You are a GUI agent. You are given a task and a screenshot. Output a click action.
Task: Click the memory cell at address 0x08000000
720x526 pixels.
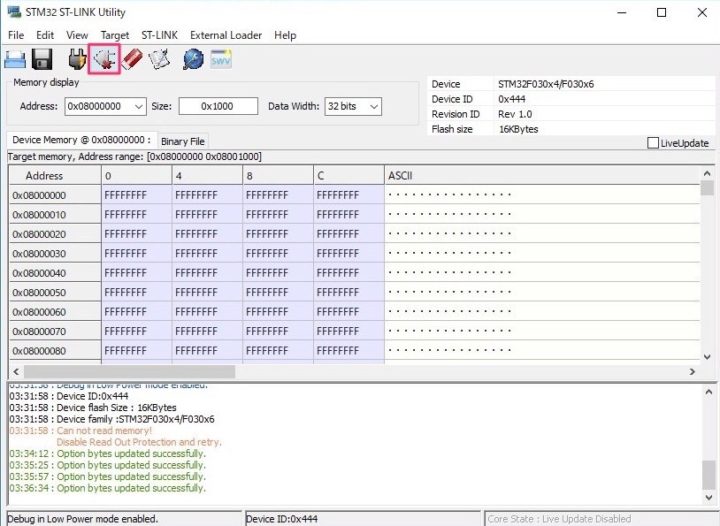tap(138, 196)
